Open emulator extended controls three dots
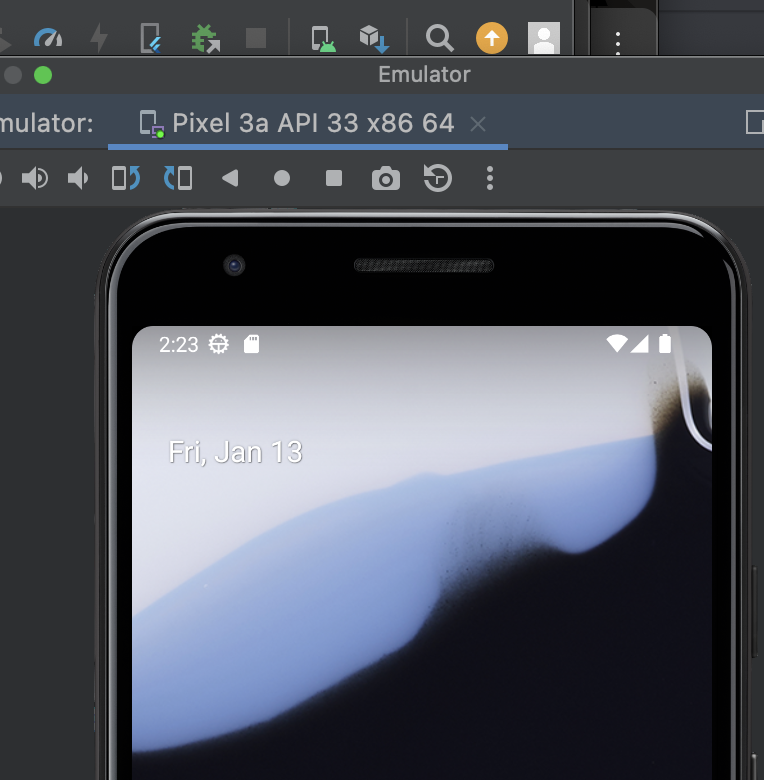Screen dimensions: 764x780 click(490, 178)
